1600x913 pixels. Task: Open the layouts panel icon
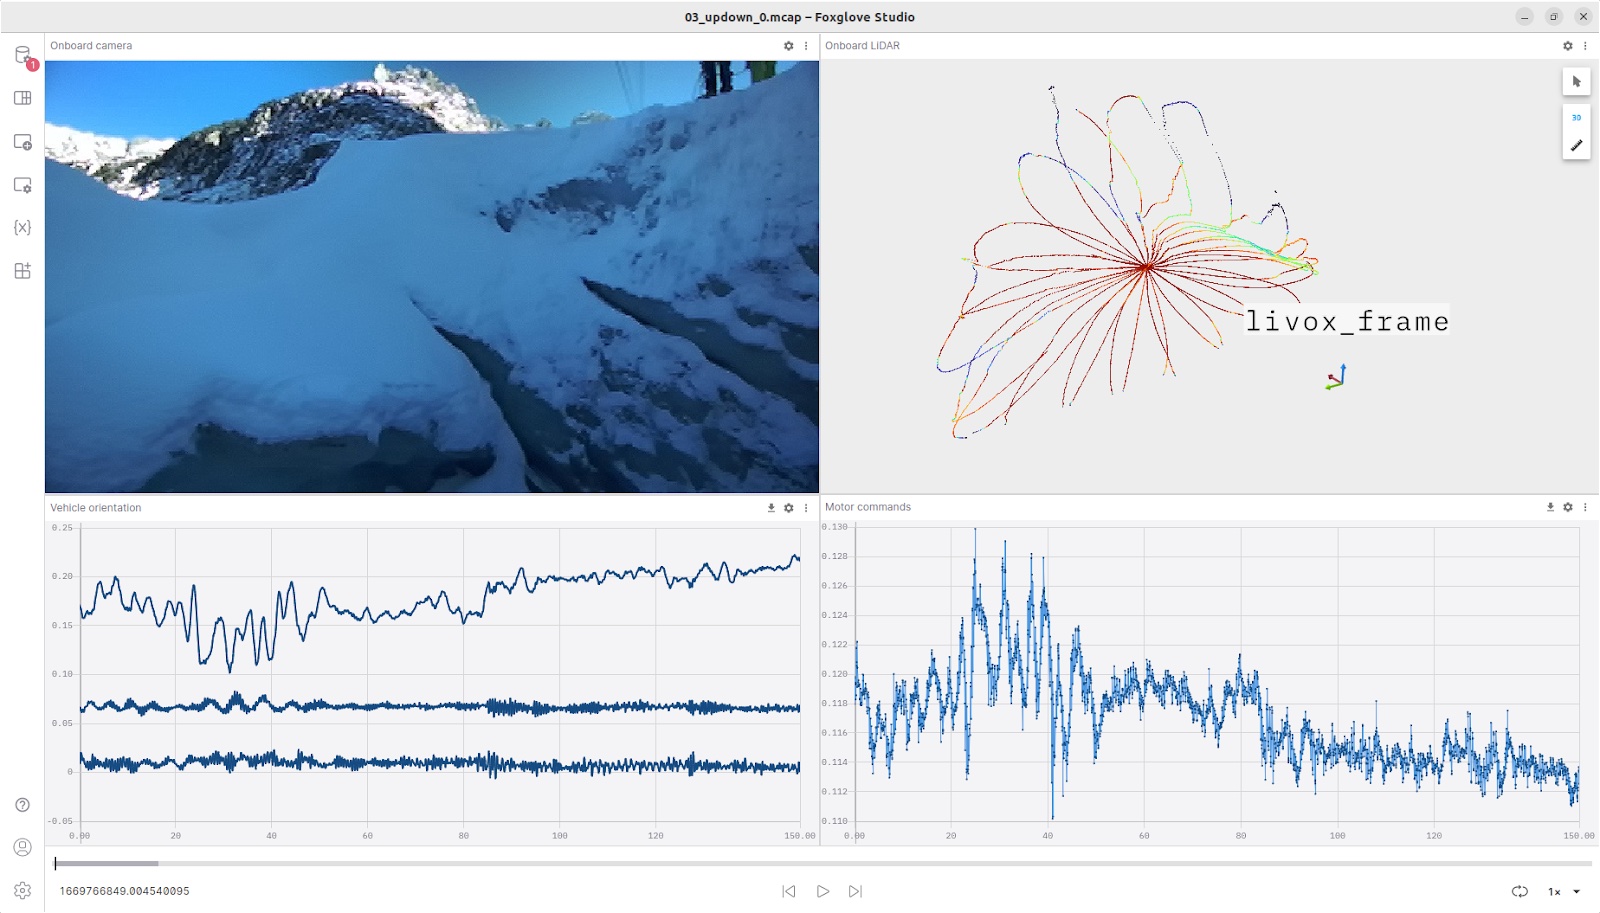pyautogui.click(x=23, y=98)
